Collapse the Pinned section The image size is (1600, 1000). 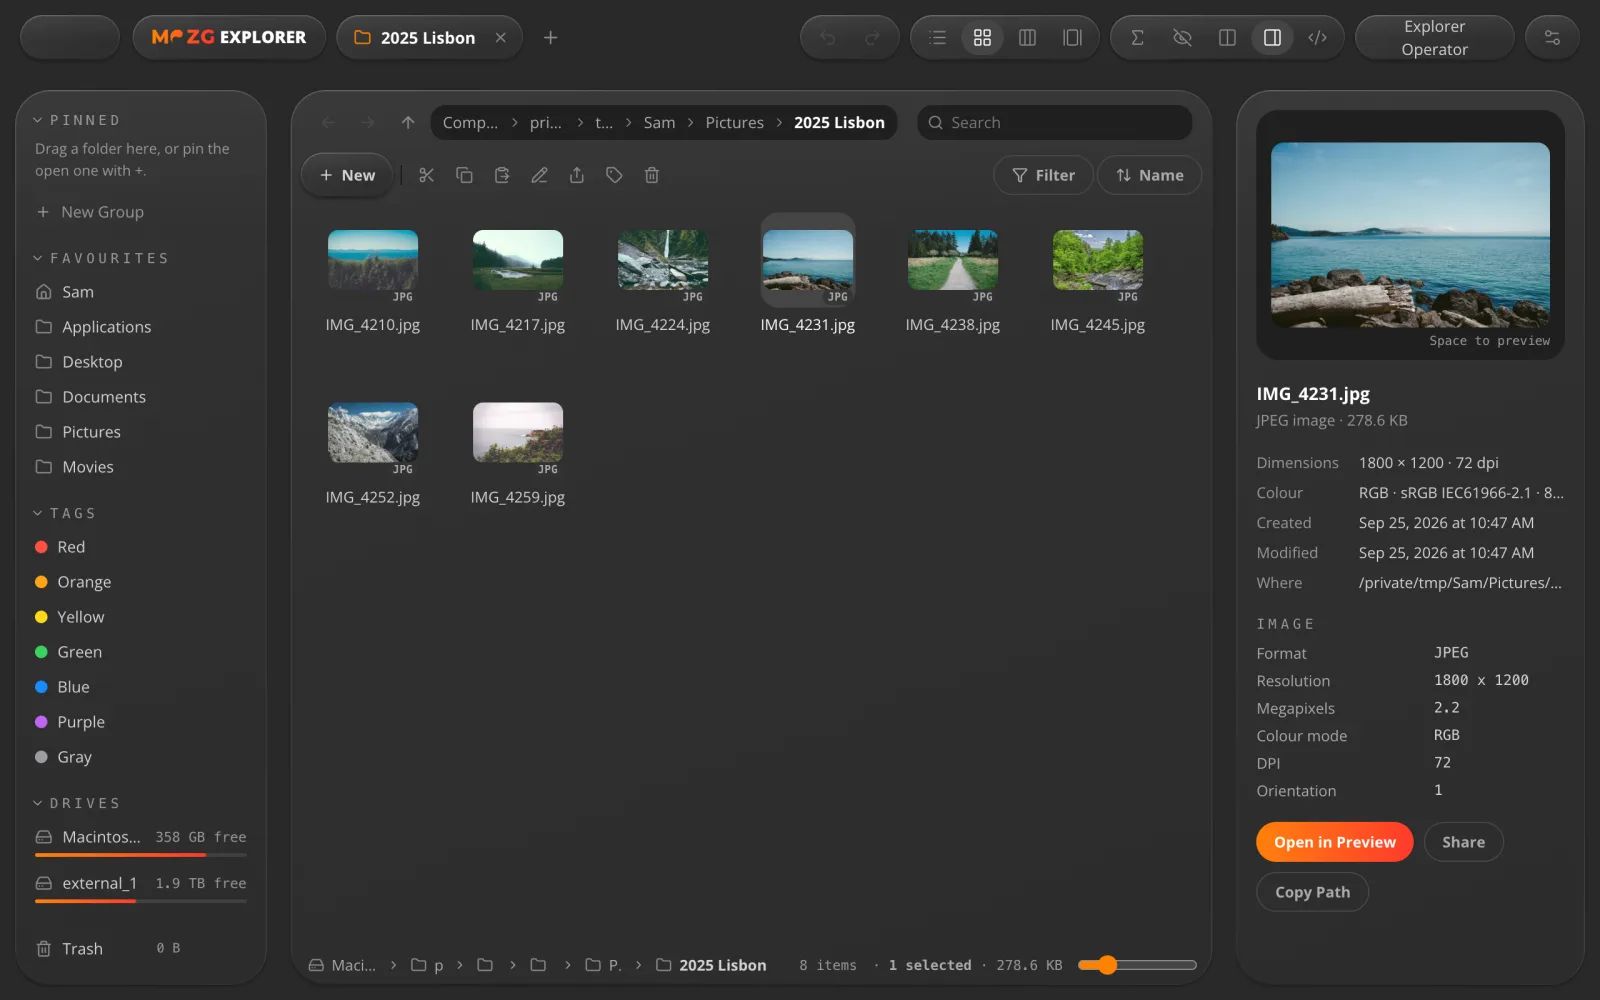(x=77, y=120)
